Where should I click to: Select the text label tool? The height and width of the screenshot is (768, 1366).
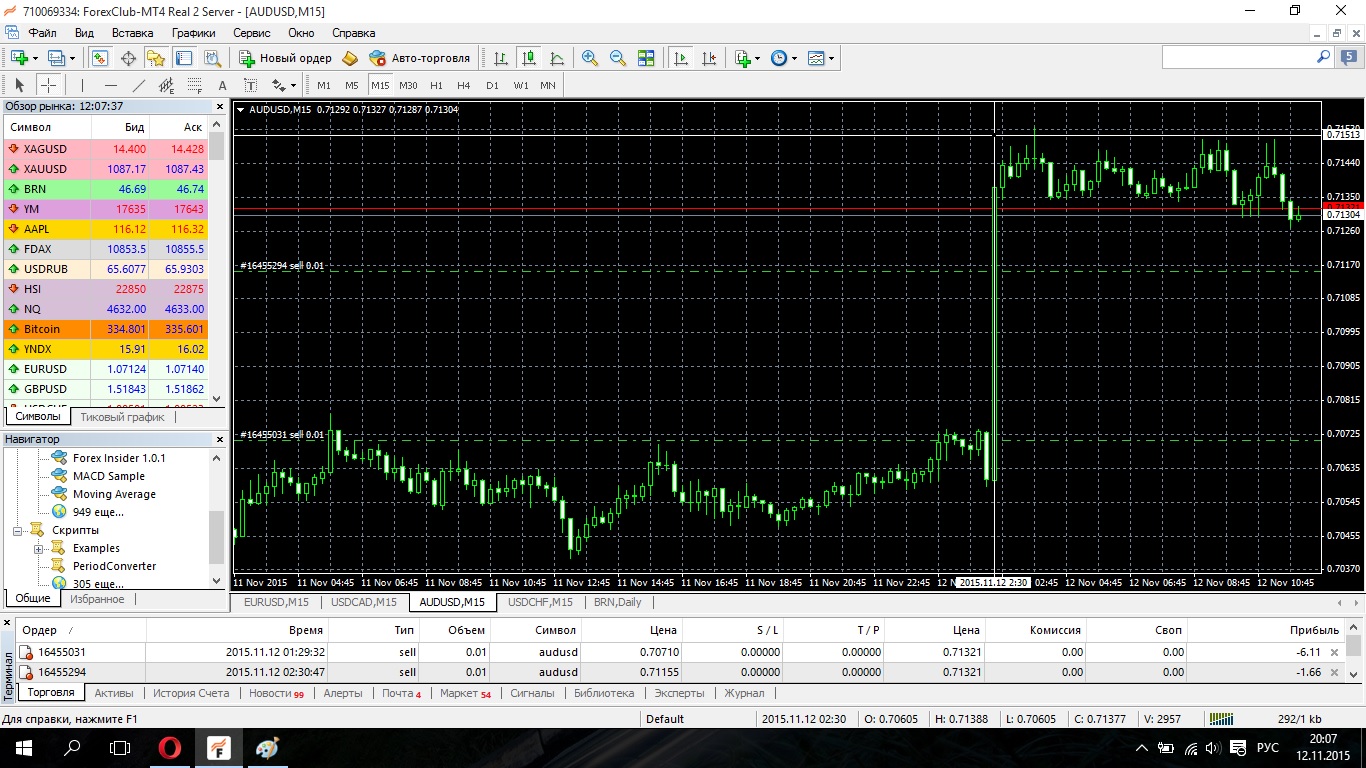click(x=251, y=85)
